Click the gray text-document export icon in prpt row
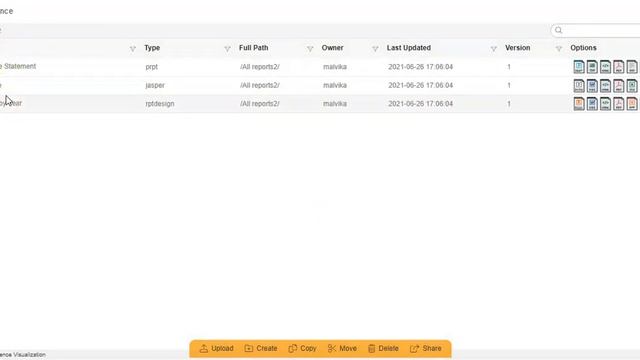Screen dimensions: 640x360 coord(632,67)
